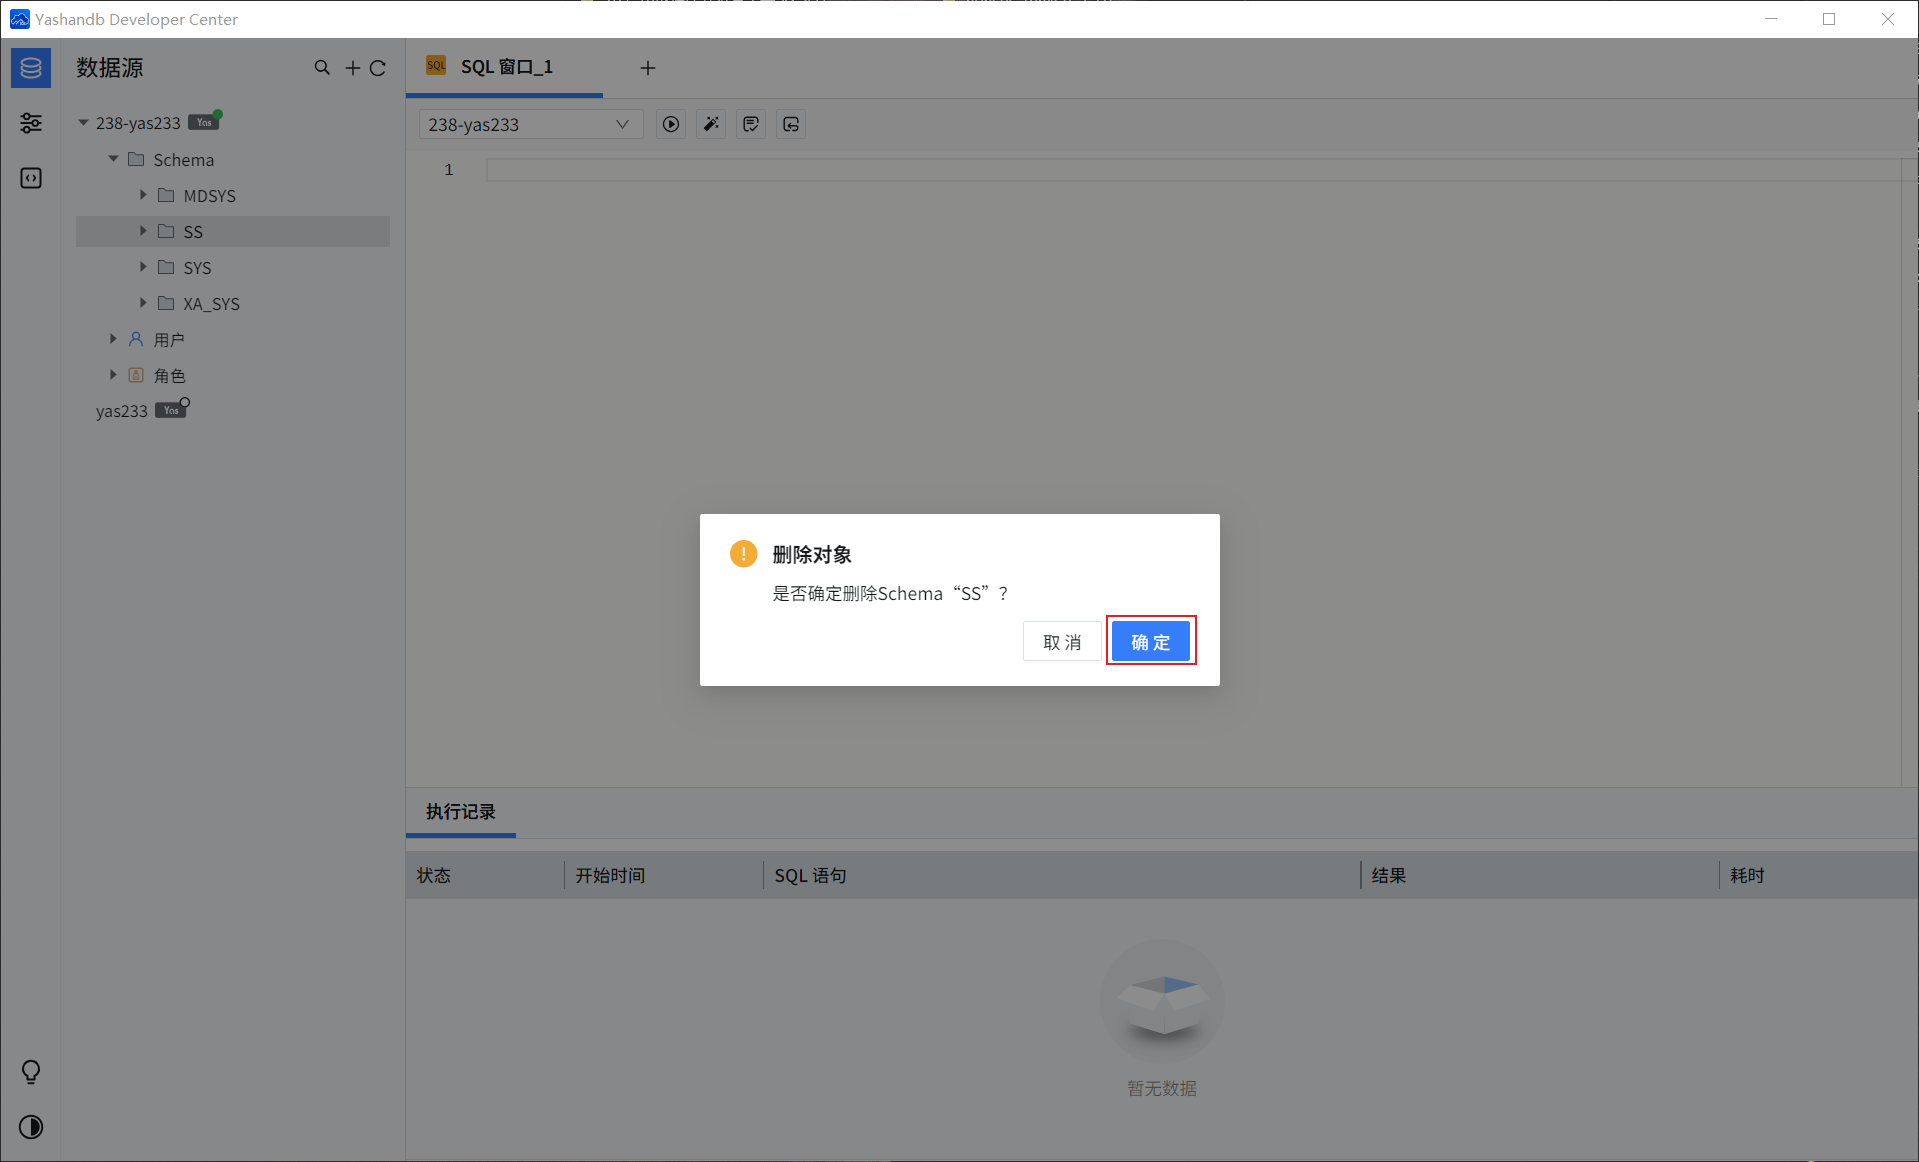Click the 耗时 column header
The image size is (1919, 1162).
point(1747,875)
